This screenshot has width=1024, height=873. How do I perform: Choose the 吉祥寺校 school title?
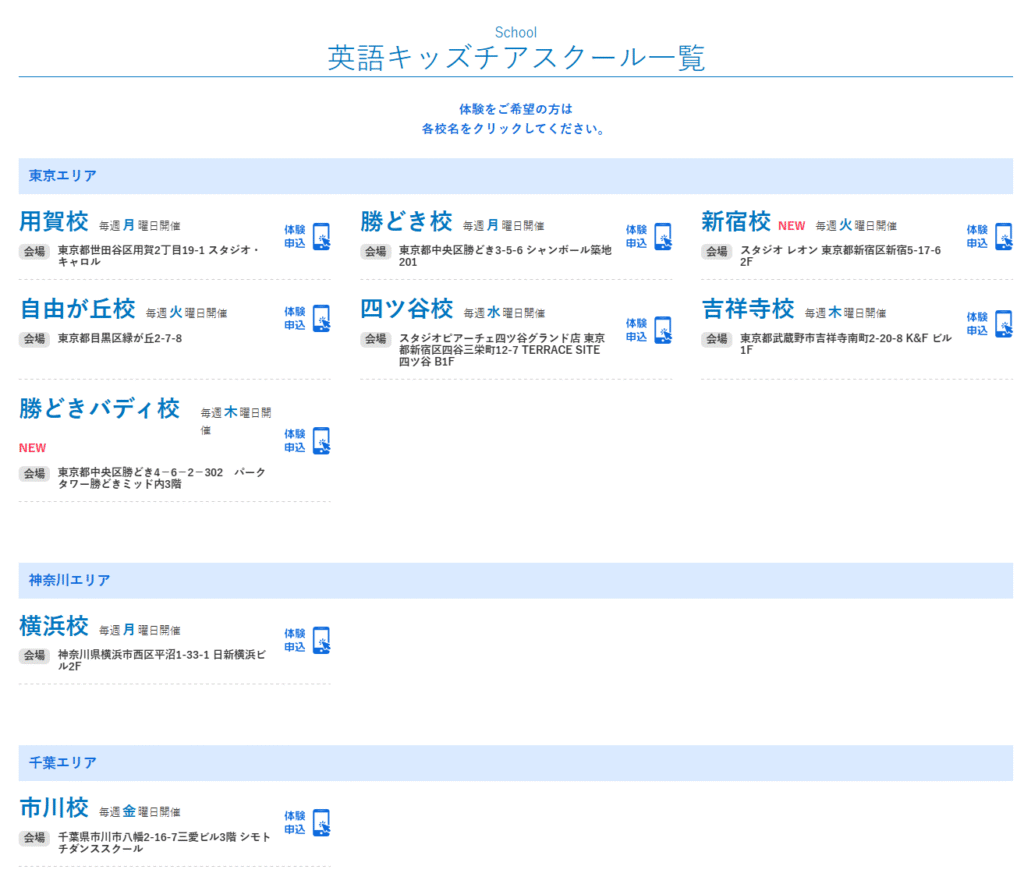coord(748,308)
